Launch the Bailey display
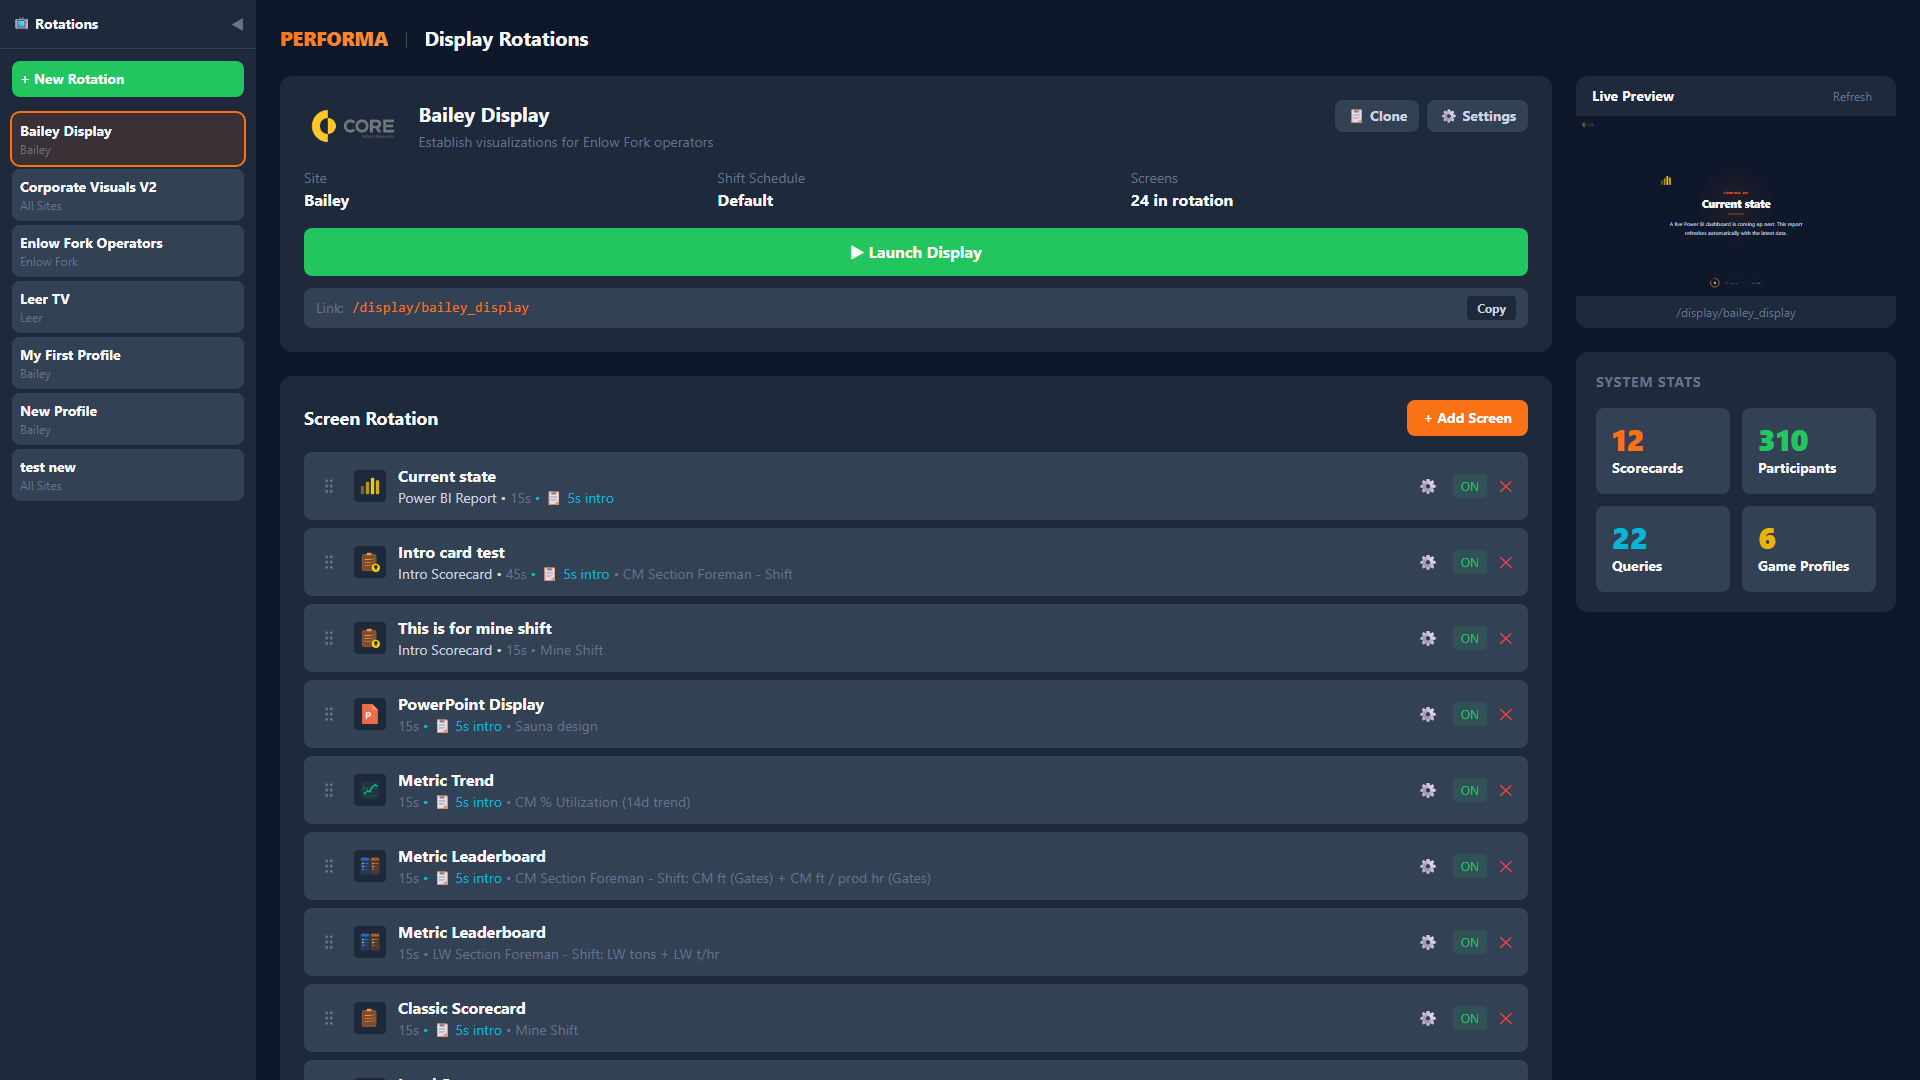1920x1080 pixels. click(x=915, y=252)
